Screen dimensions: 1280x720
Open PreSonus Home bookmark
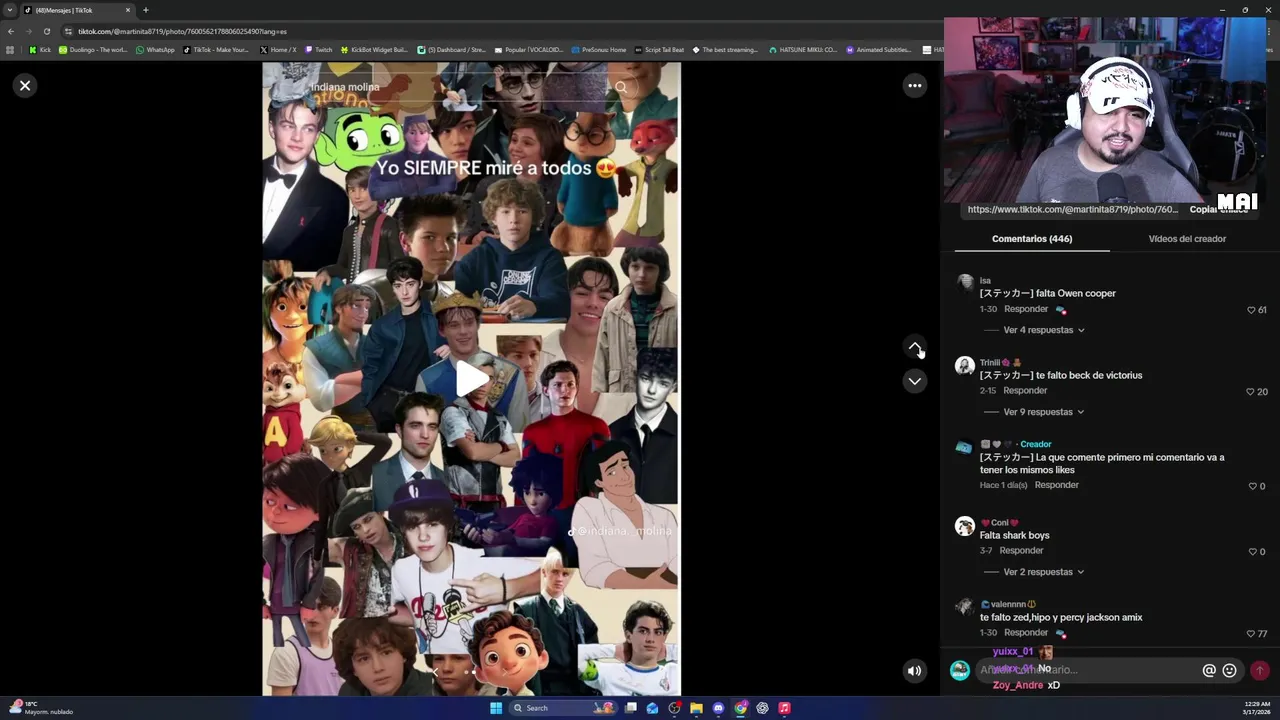(x=599, y=50)
